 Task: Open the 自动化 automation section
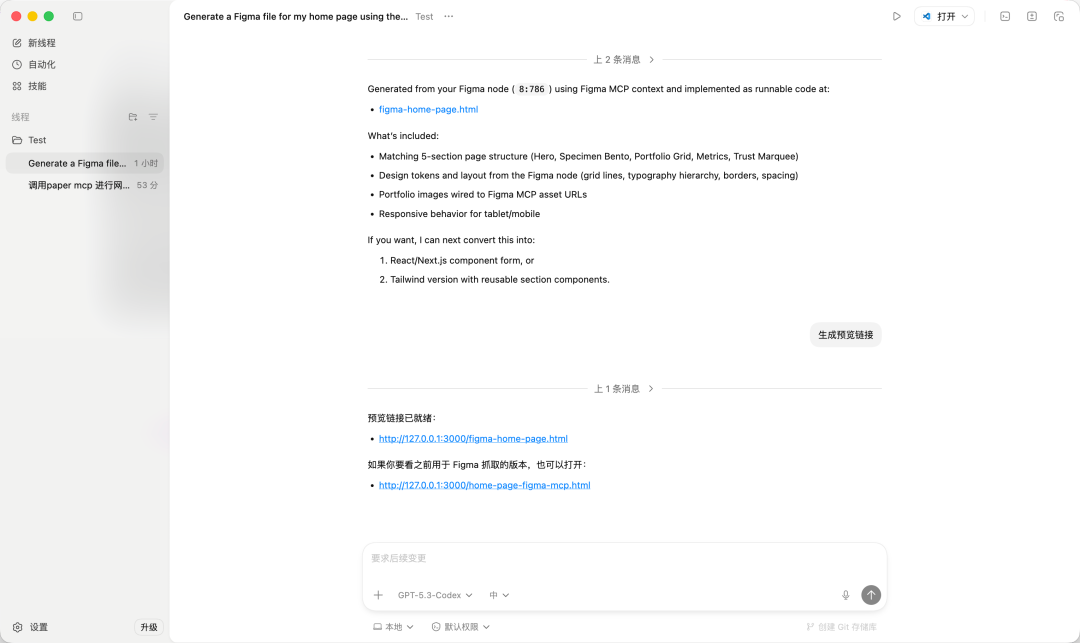(34, 65)
